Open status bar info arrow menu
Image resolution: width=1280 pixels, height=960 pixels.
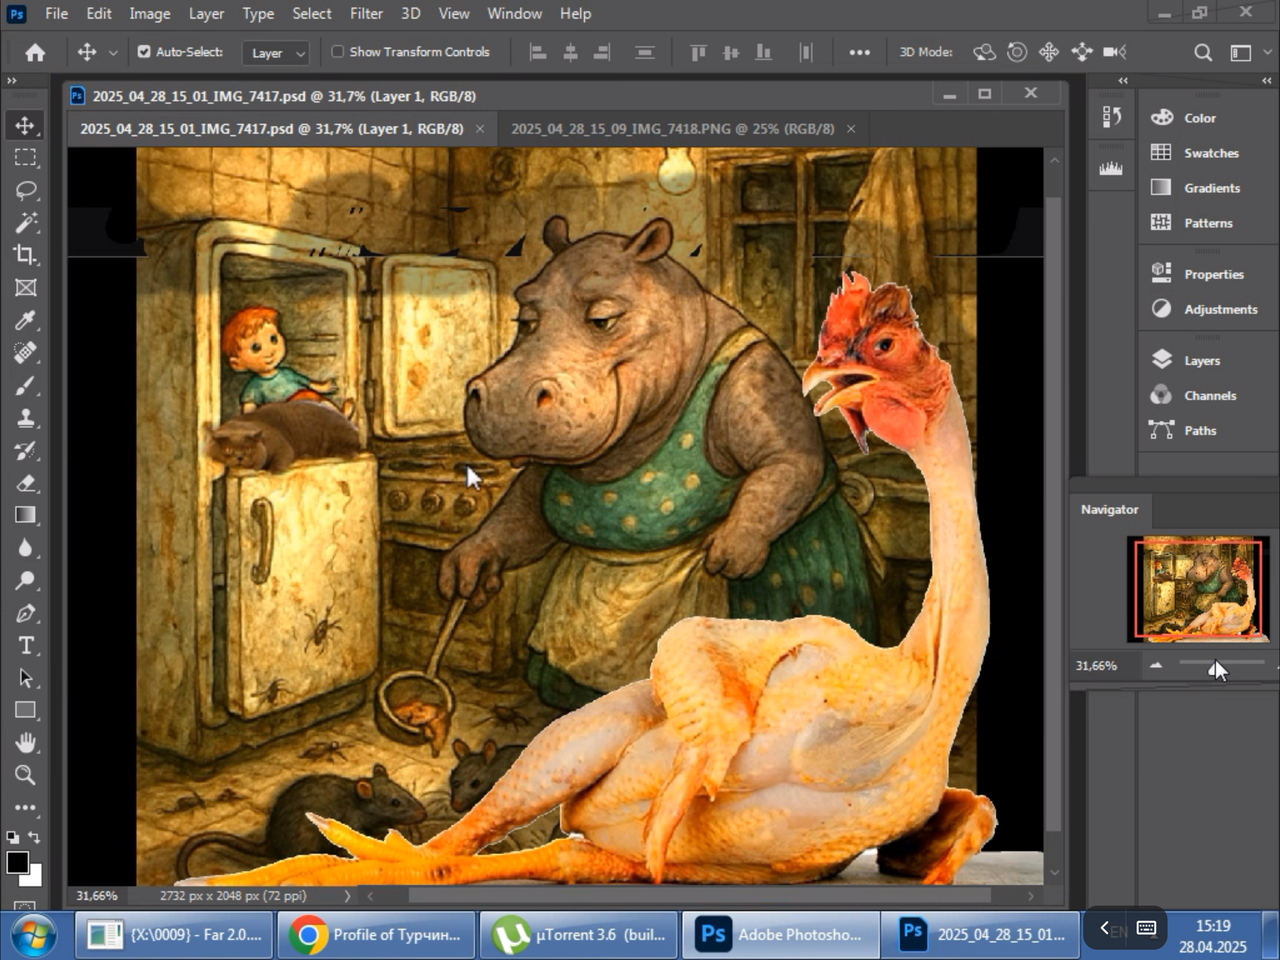(x=347, y=896)
